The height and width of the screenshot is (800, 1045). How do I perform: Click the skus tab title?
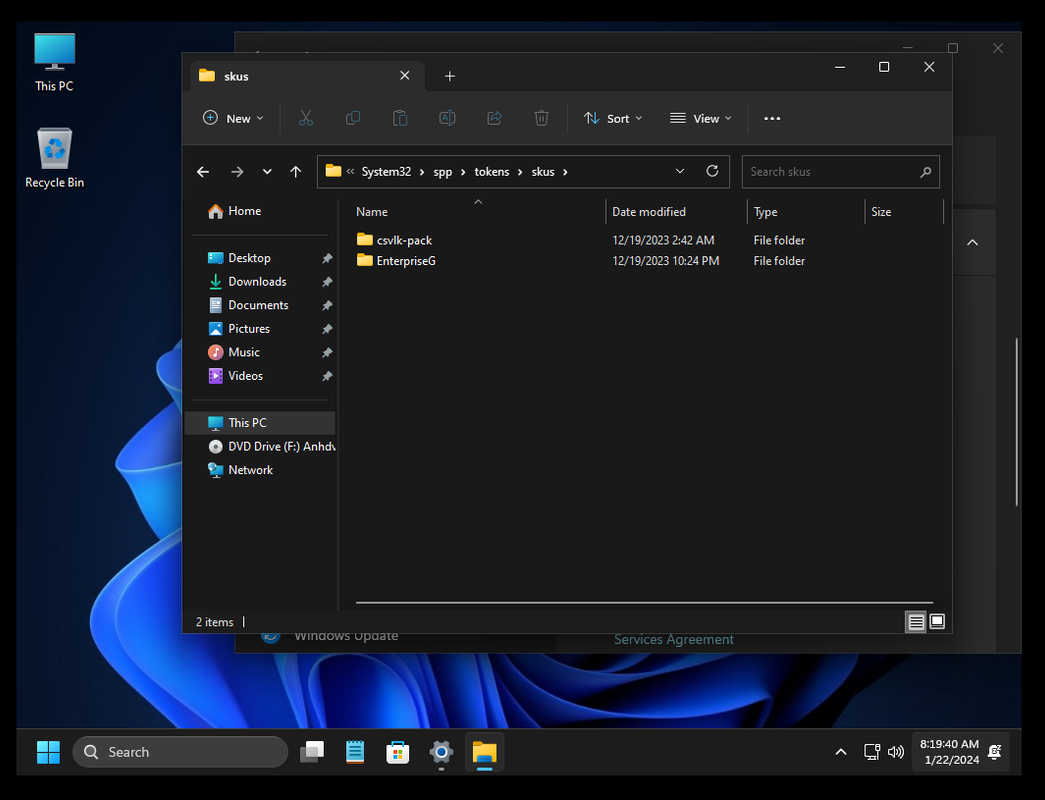click(236, 77)
